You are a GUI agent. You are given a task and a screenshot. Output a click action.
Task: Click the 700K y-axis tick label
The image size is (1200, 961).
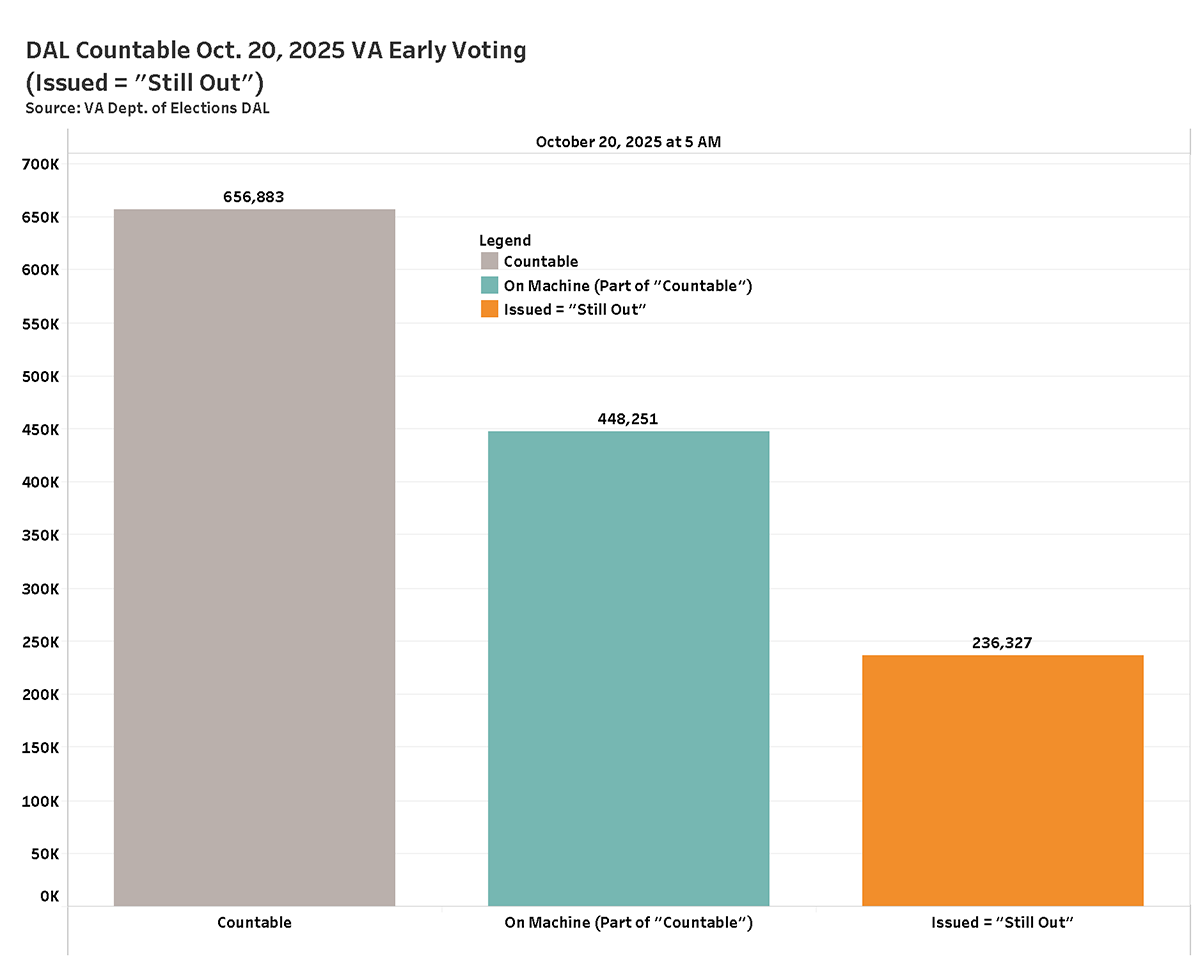(x=42, y=163)
